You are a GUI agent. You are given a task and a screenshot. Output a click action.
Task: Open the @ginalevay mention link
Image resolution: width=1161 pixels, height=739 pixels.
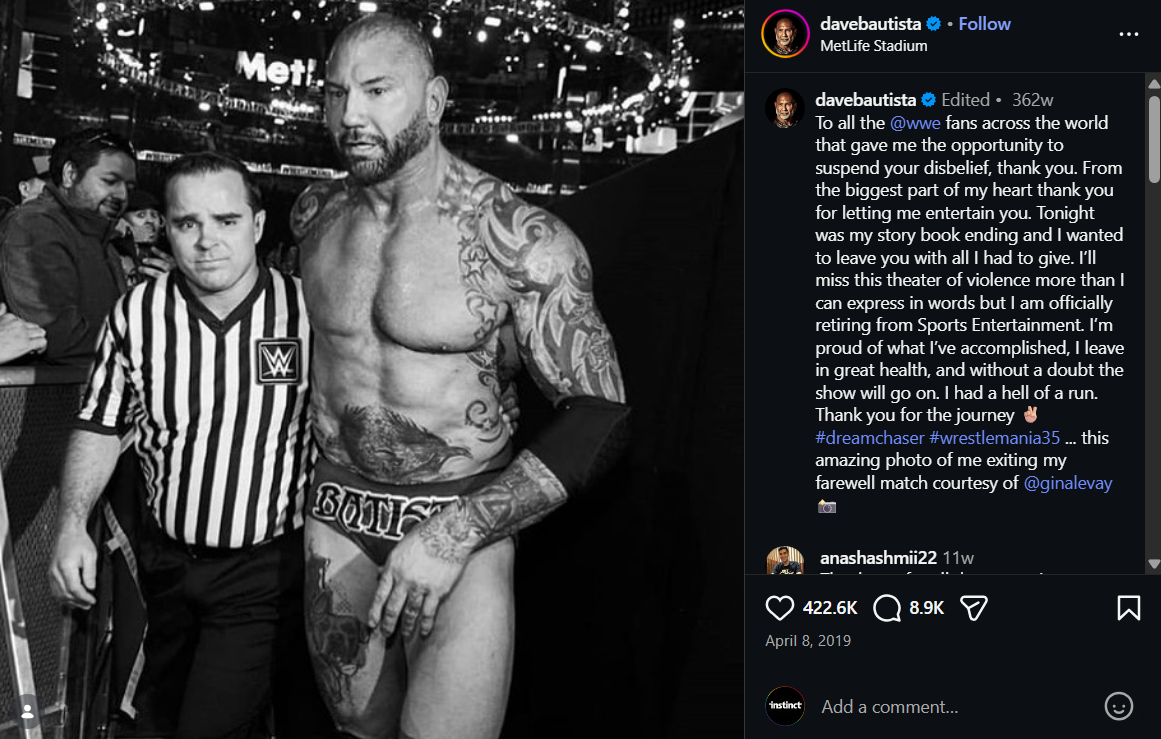tap(1068, 483)
